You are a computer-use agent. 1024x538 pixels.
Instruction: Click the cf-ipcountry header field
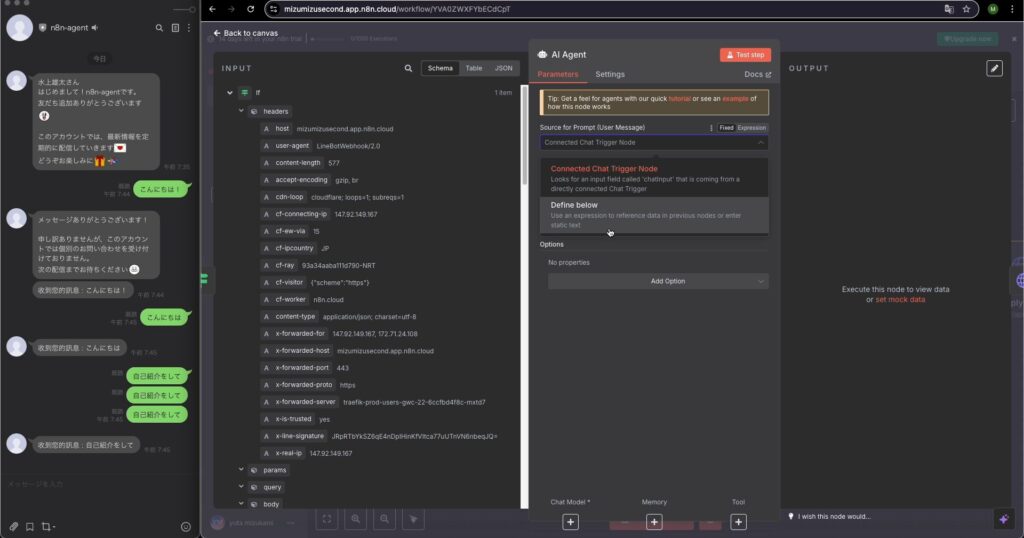[295, 248]
